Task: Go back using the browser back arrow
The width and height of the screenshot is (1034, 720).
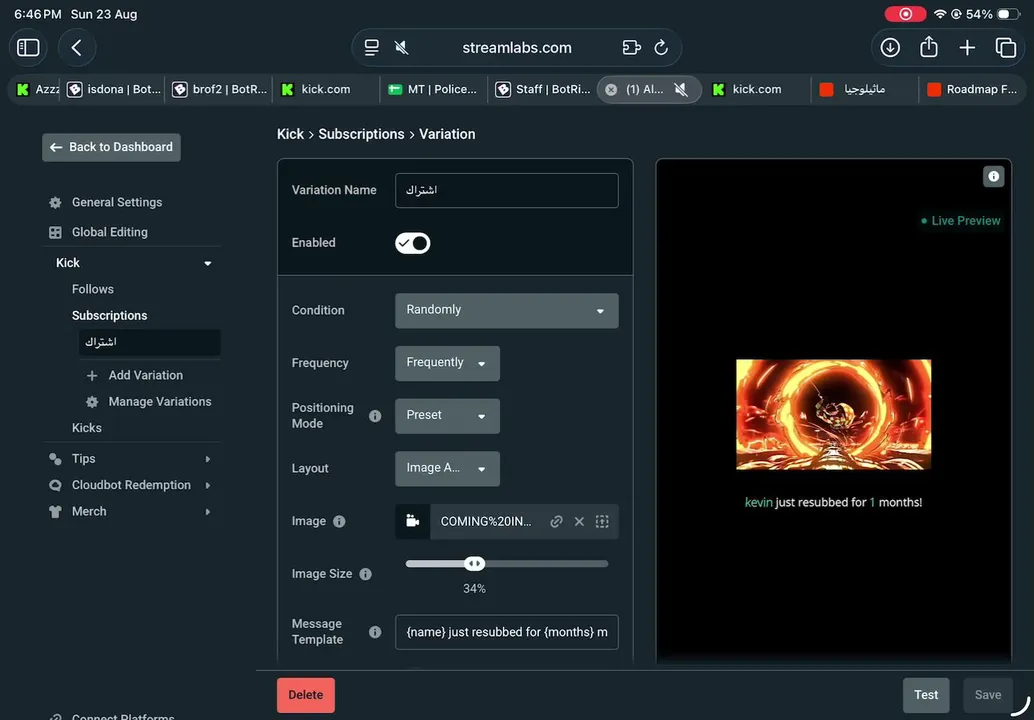Action: pos(76,47)
